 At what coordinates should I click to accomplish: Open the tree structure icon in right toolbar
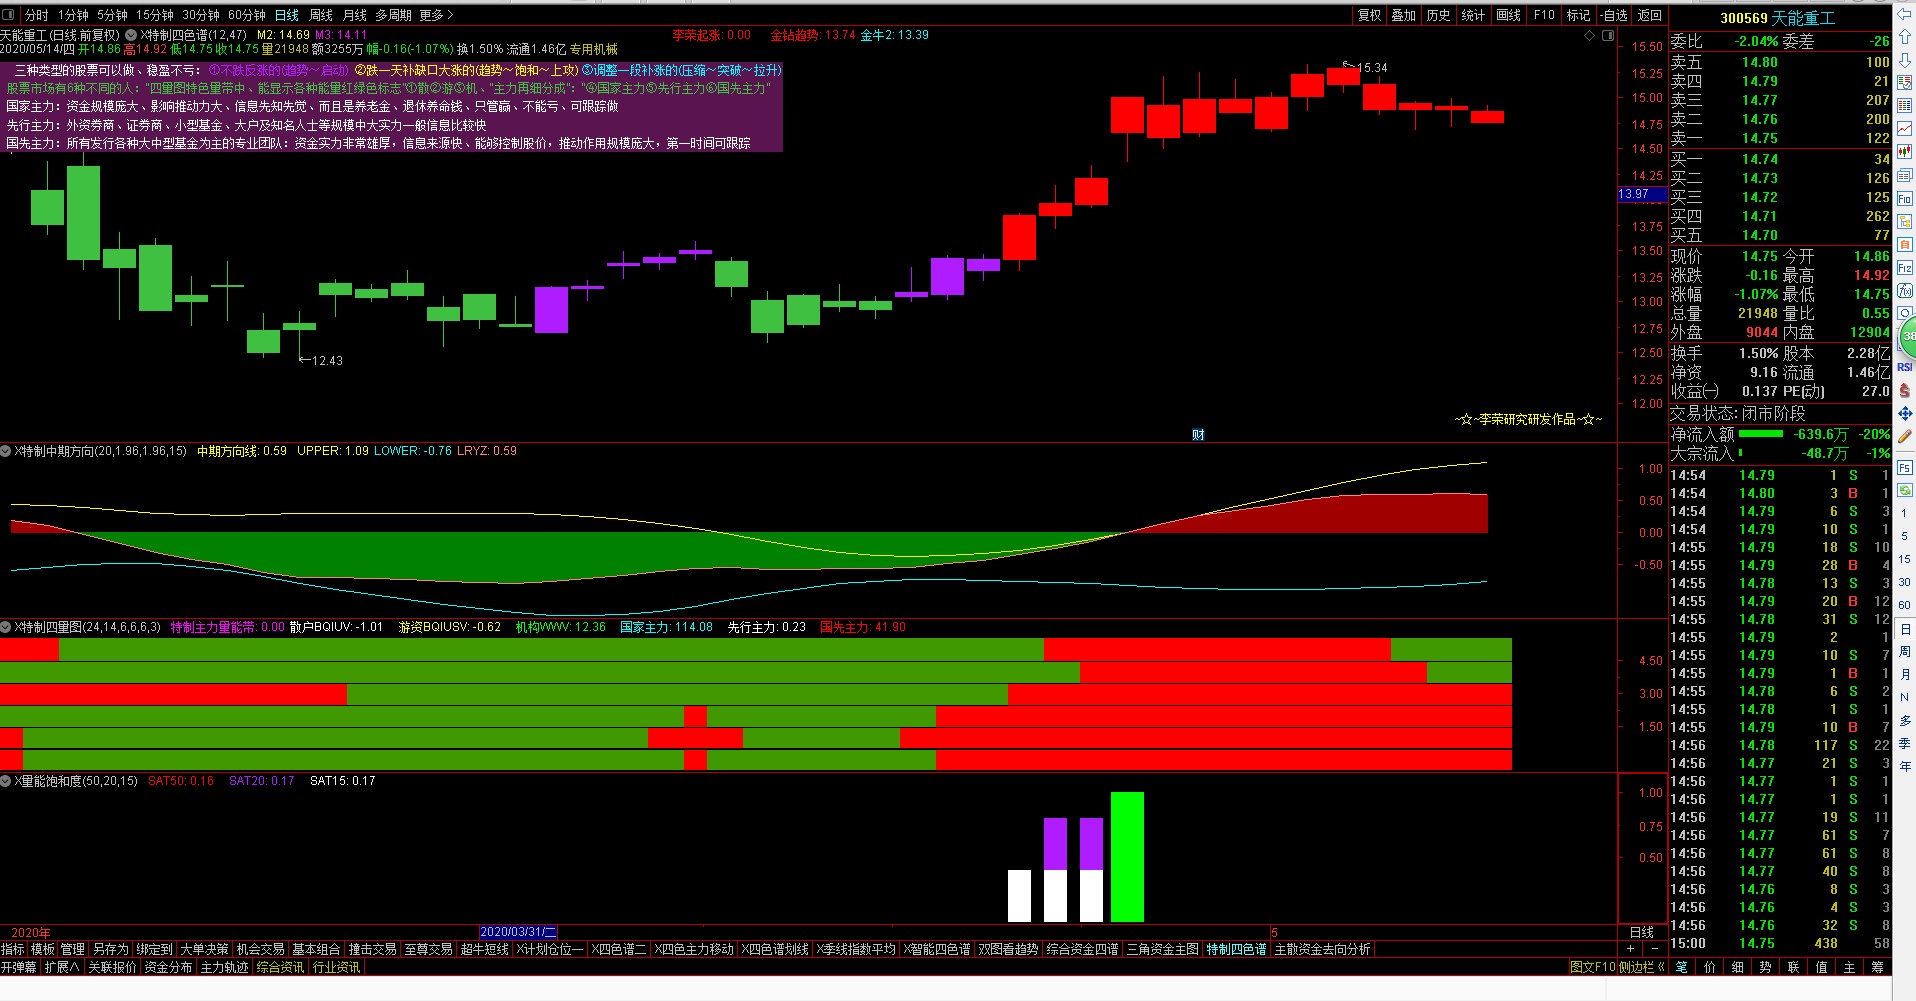[x=1905, y=221]
